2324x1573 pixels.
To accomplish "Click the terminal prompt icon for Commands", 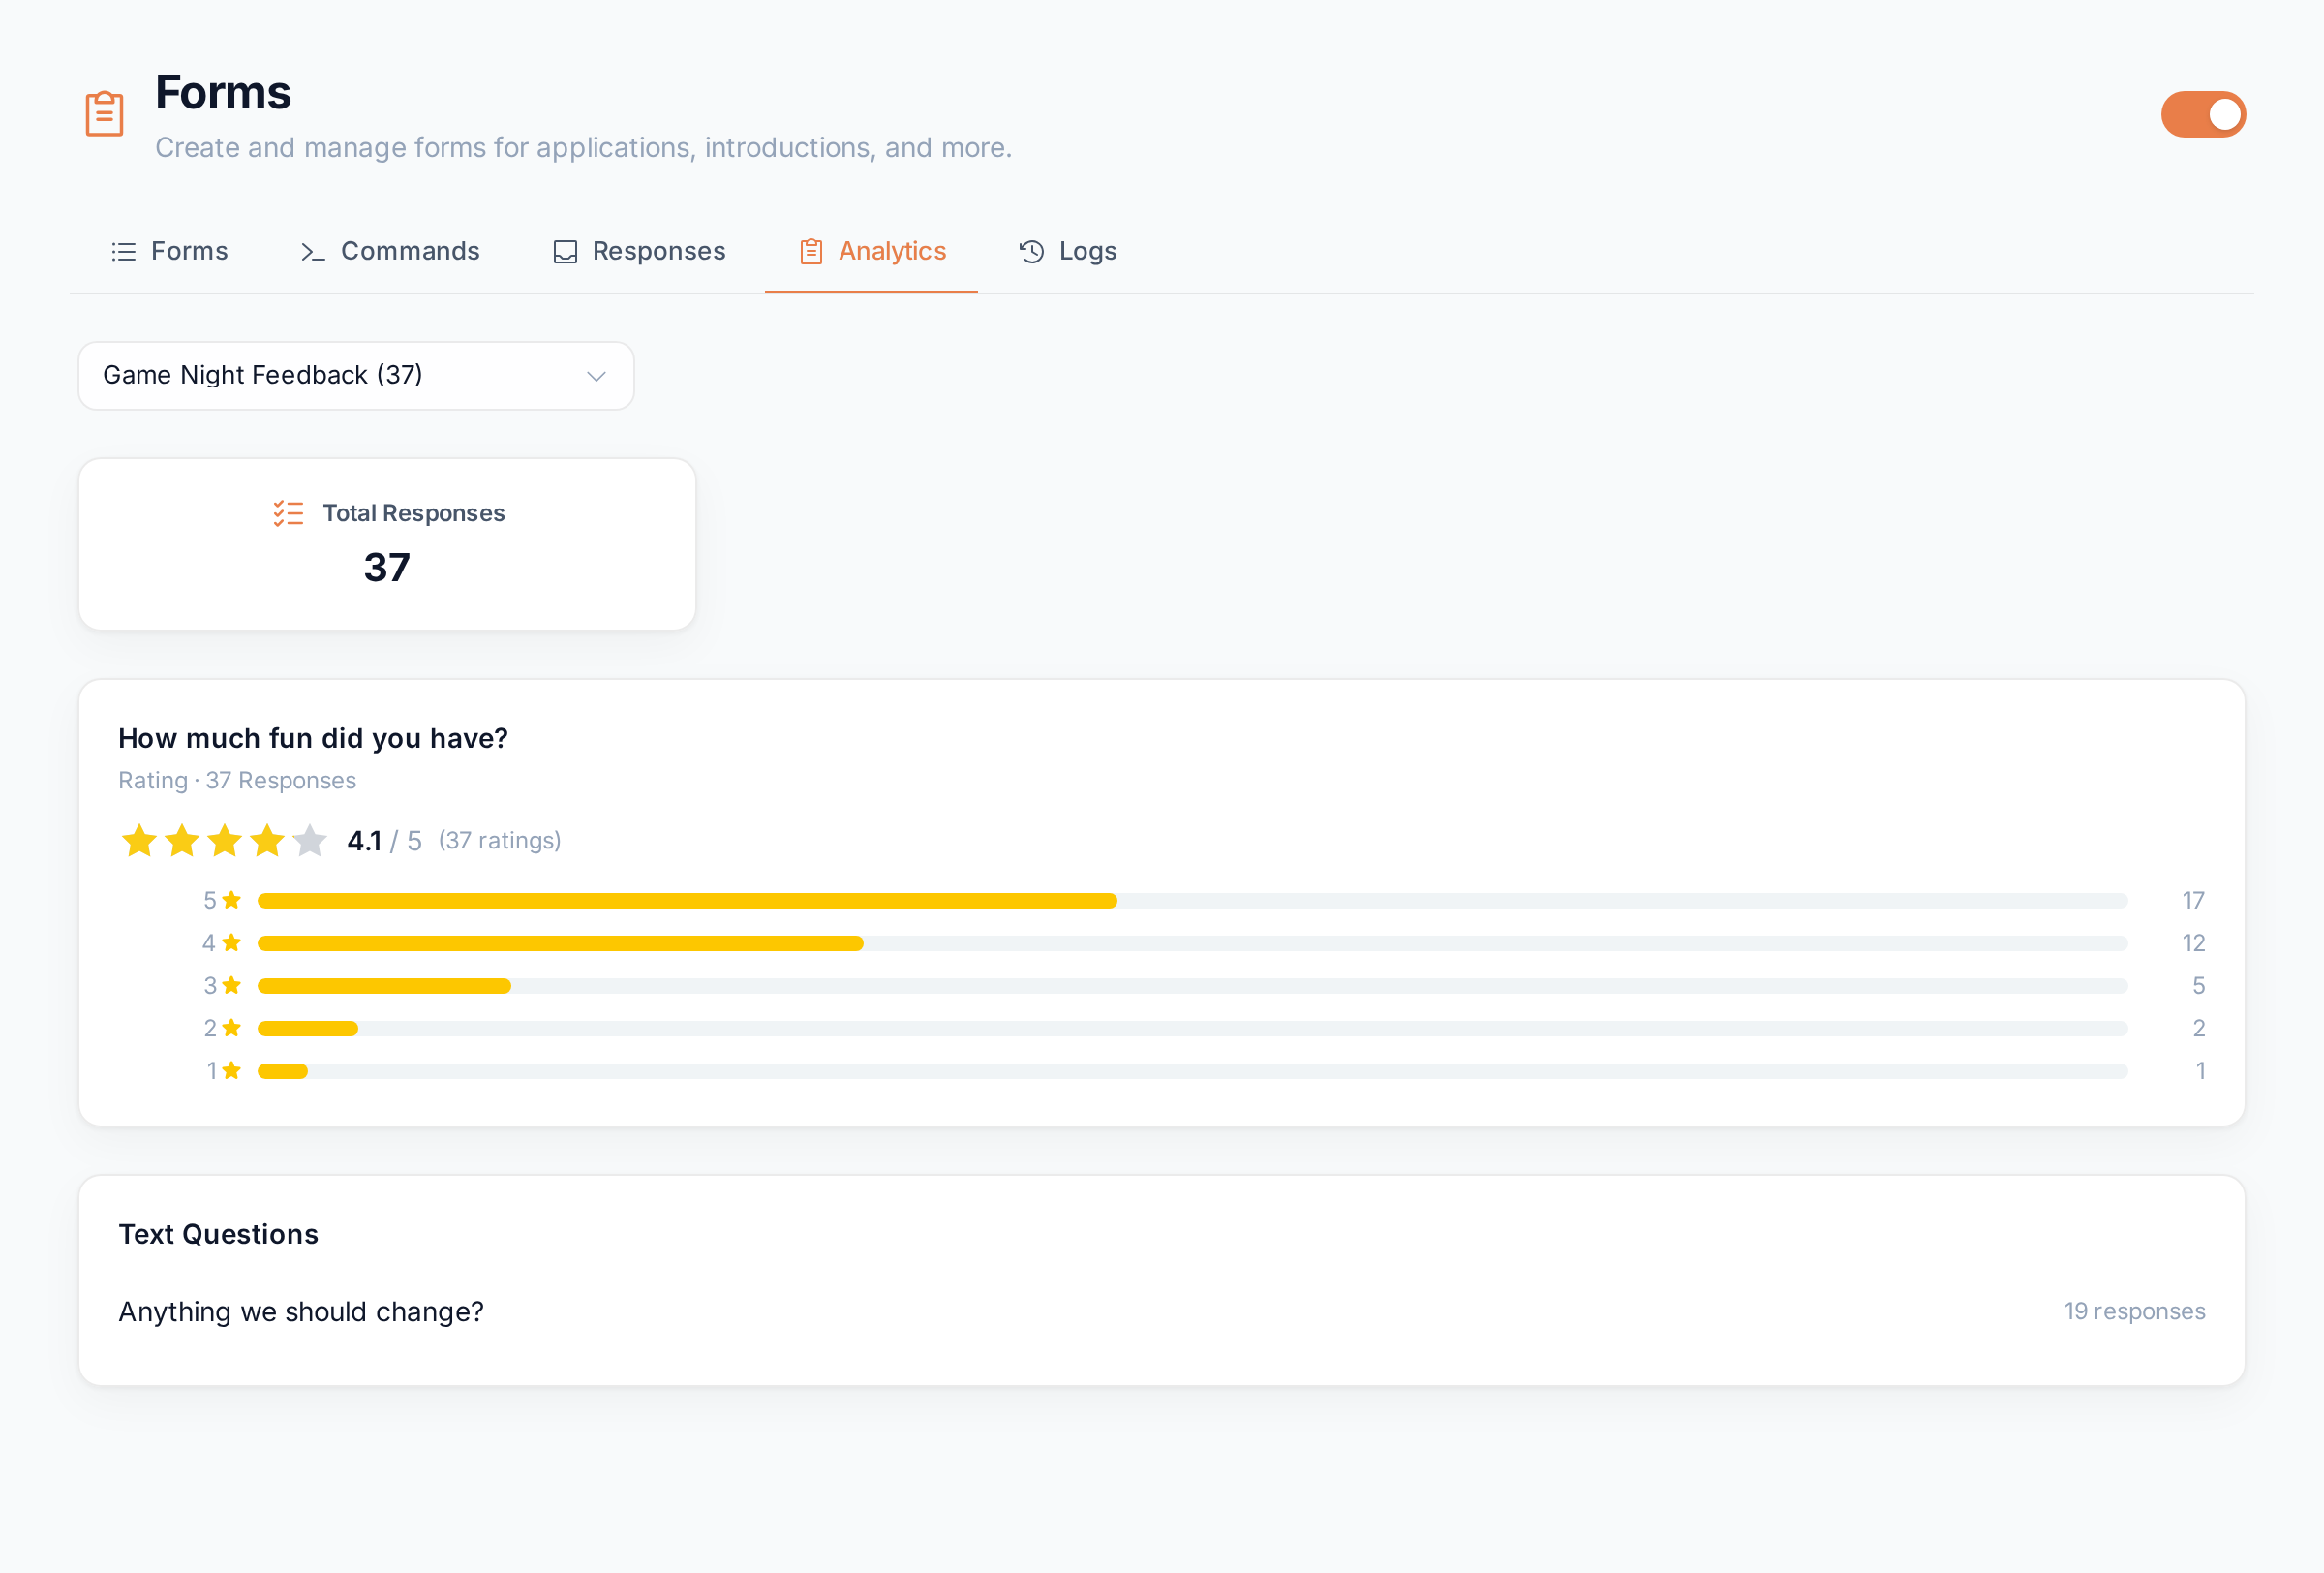I will coord(313,252).
